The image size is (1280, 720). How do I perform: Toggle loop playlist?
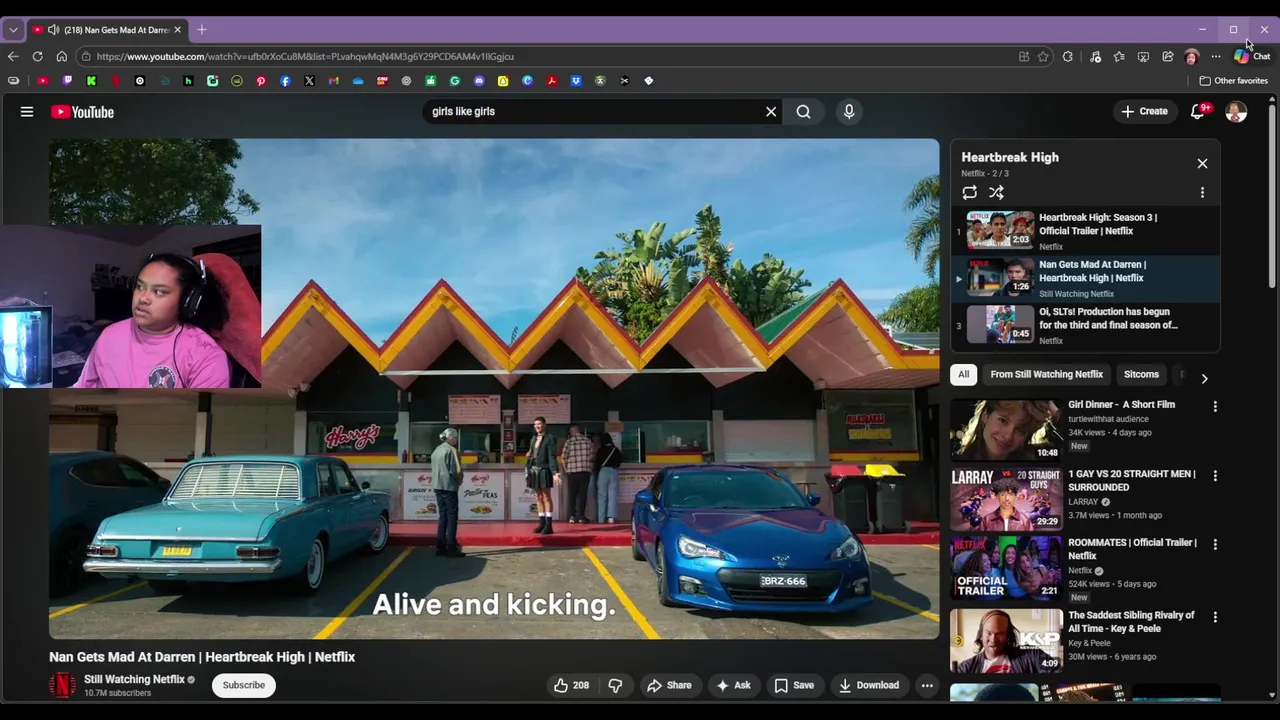969,192
